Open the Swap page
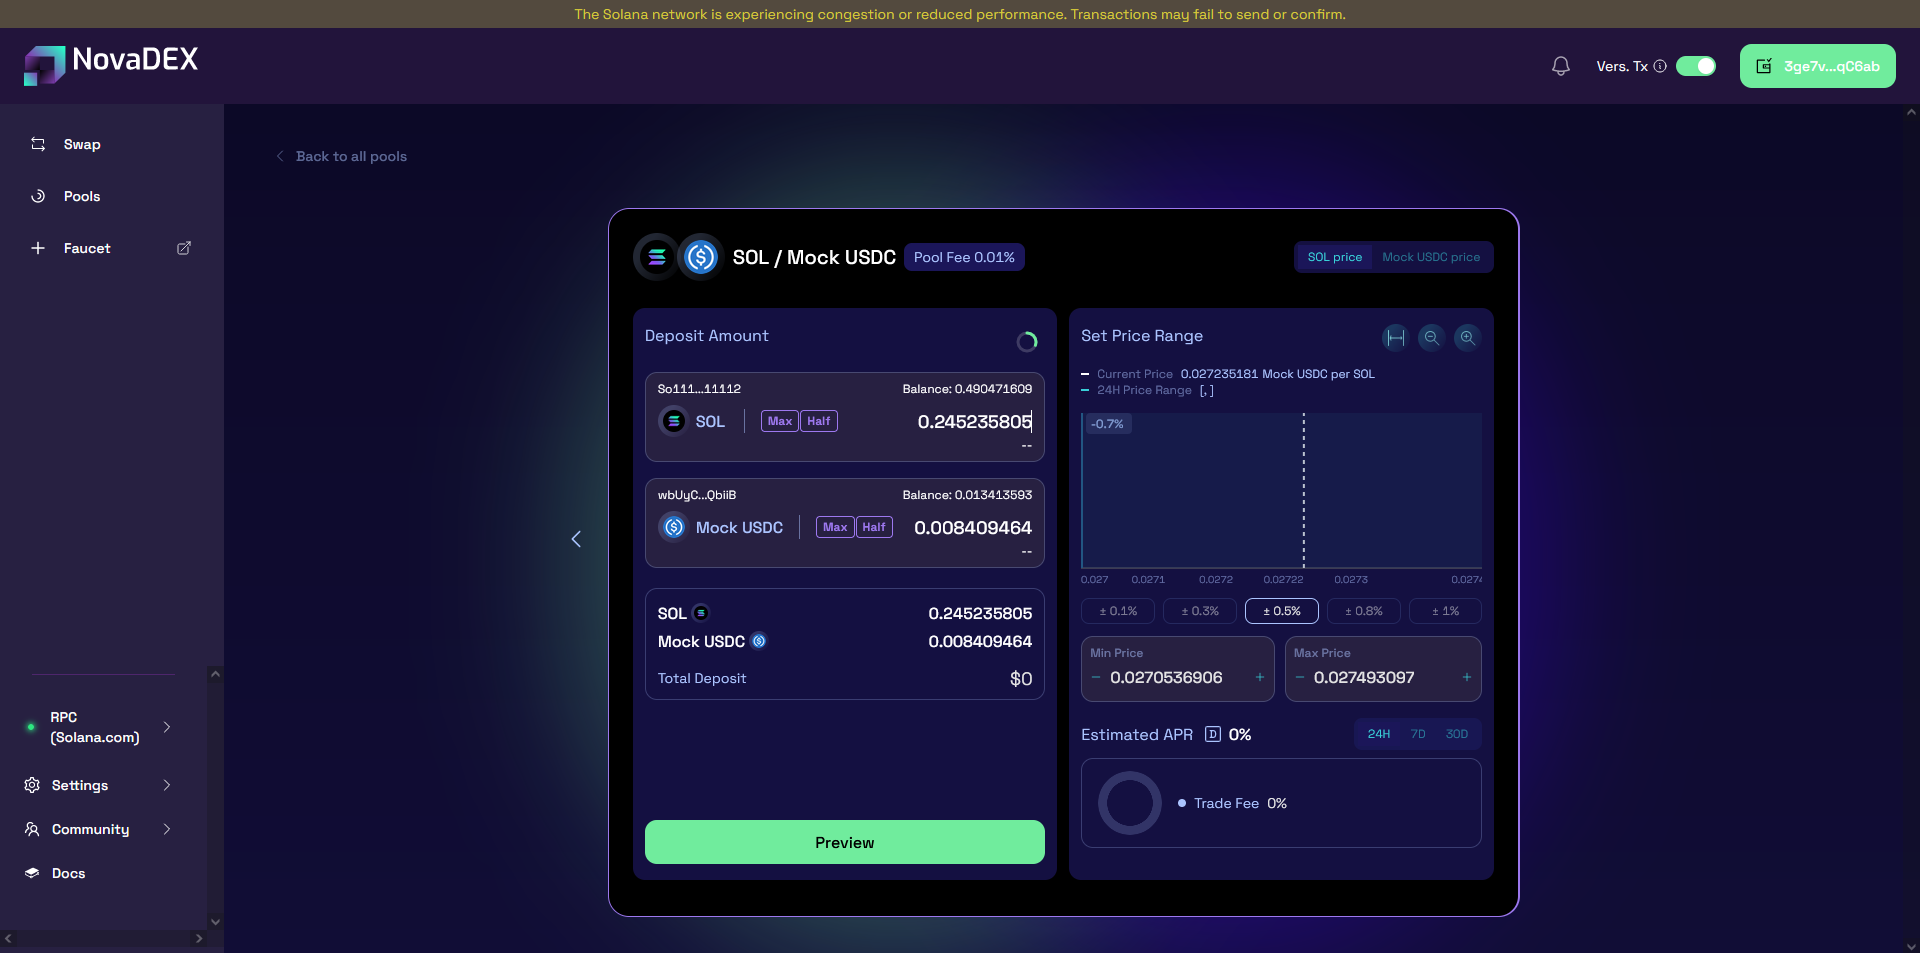 [82, 144]
